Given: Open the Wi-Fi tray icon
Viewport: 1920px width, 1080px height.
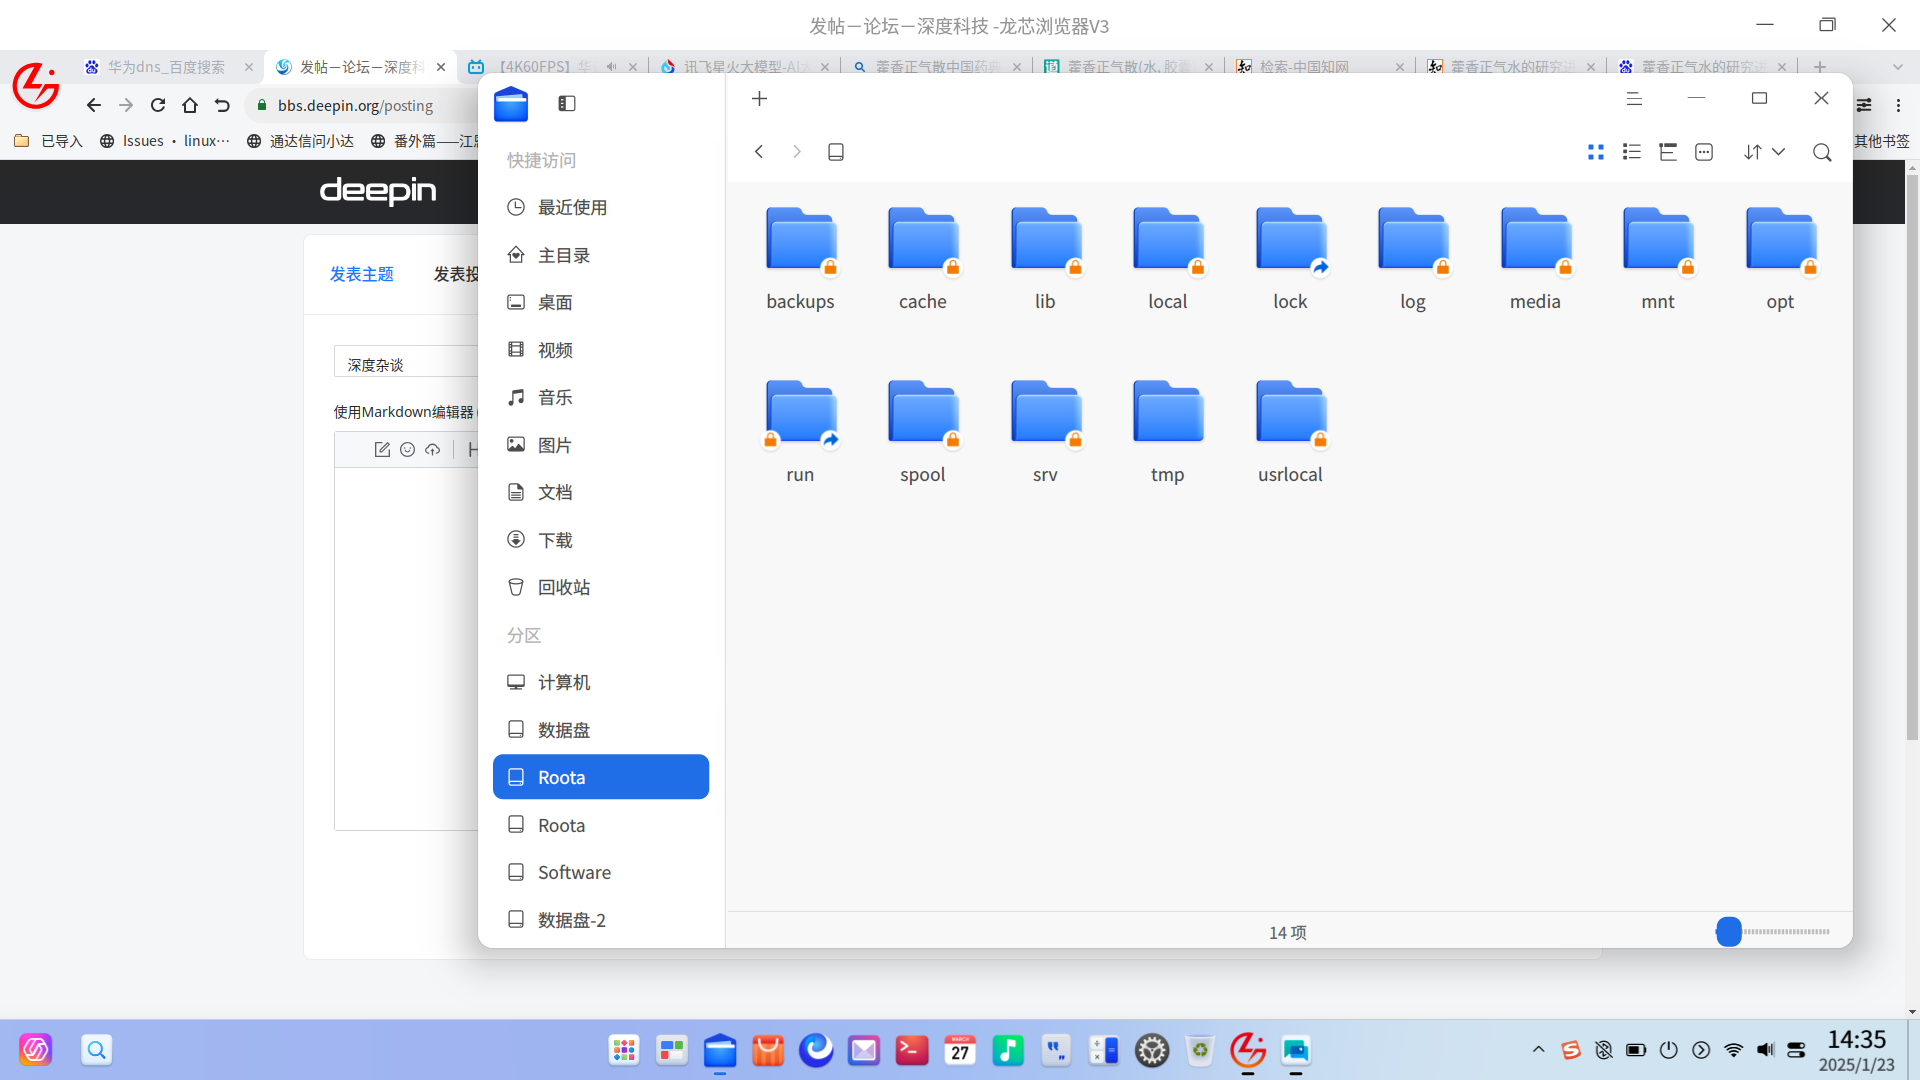Looking at the screenshot, I should tap(1733, 1050).
